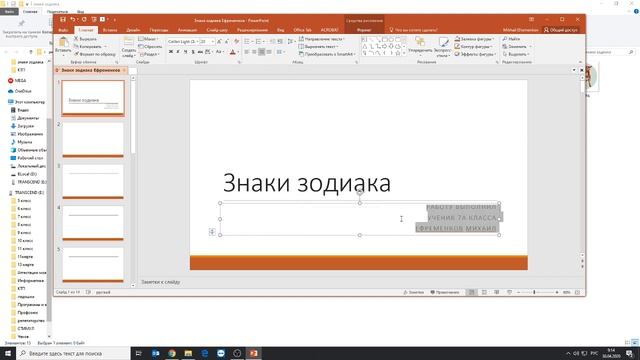Switch to Animations (Анимация) ribbon tab
This screenshot has width=640, height=360.
click(187, 30)
